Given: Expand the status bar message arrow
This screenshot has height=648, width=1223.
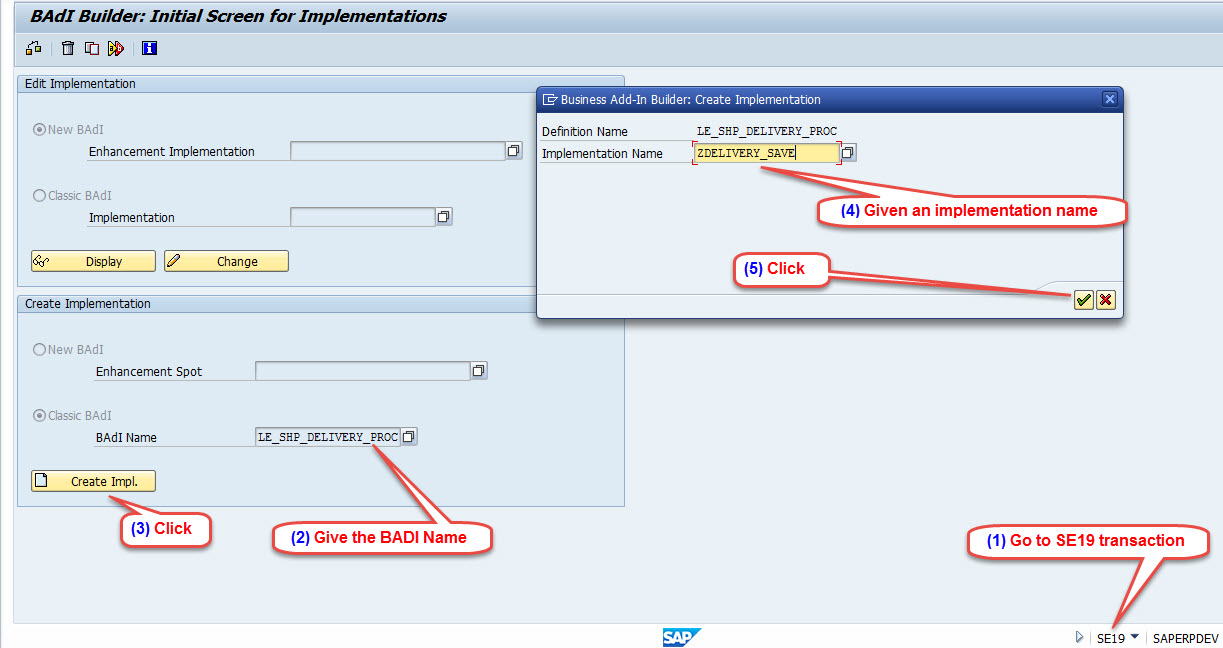Looking at the screenshot, I should [1078, 637].
